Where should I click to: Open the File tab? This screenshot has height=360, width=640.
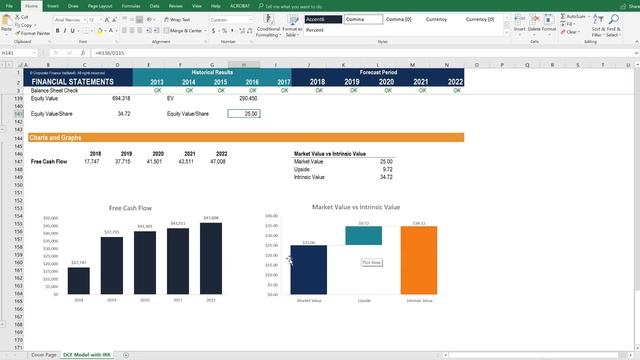(x=9, y=6)
